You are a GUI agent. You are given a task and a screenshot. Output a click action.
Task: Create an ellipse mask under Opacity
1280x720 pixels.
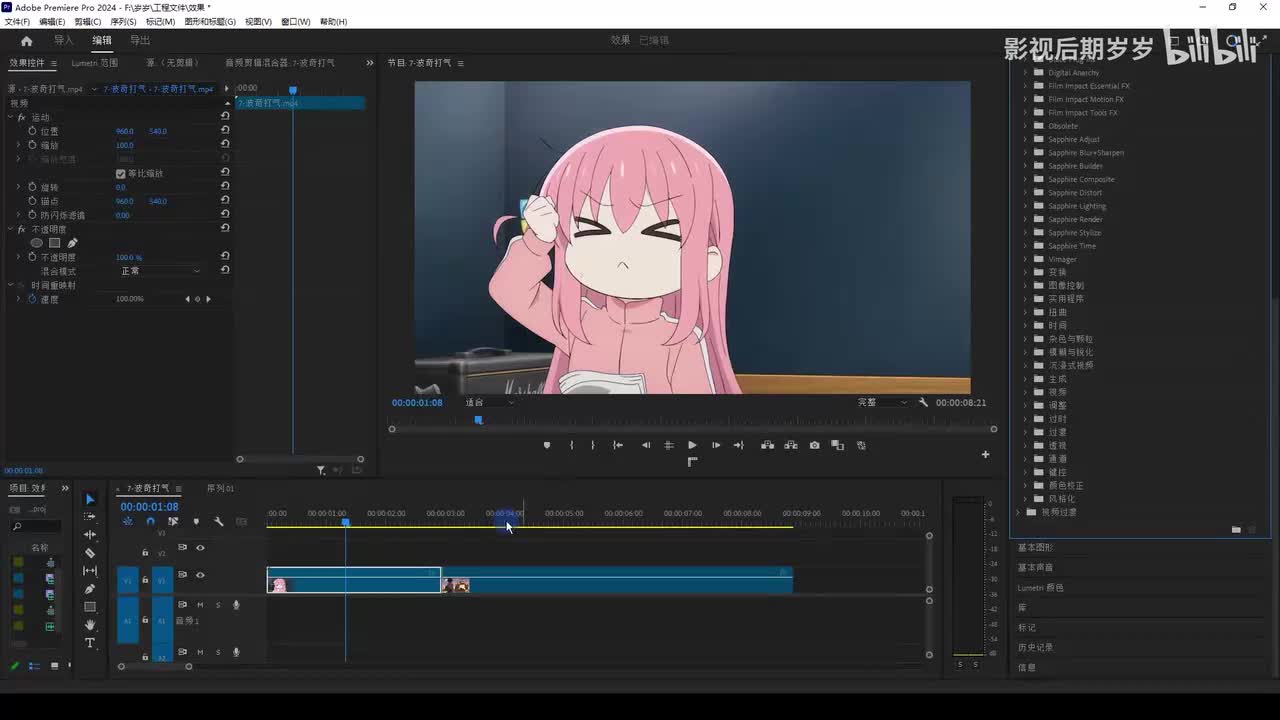click(x=37, y=243)
